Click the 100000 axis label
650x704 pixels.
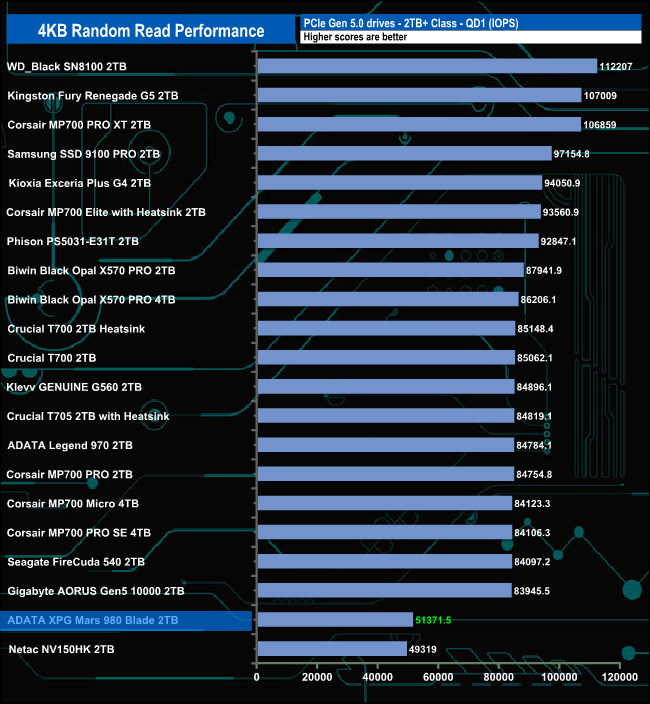559,677
